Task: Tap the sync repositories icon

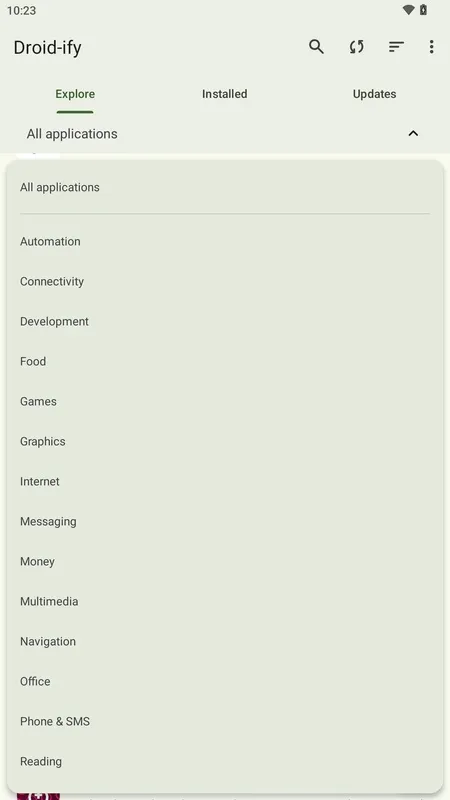Action: 357,47
